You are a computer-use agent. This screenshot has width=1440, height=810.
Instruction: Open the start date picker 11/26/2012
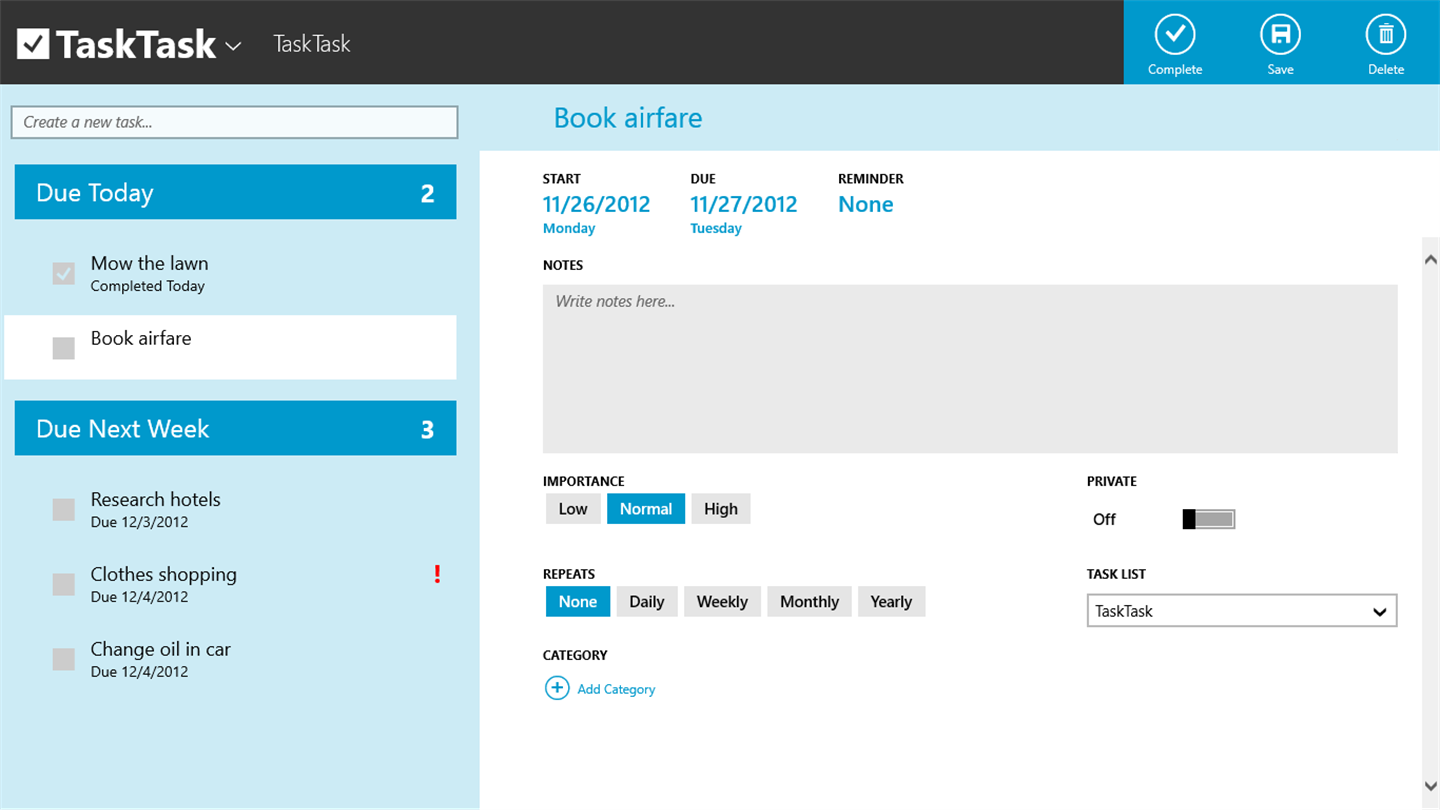pyautogui.click(x=596, y=204)
